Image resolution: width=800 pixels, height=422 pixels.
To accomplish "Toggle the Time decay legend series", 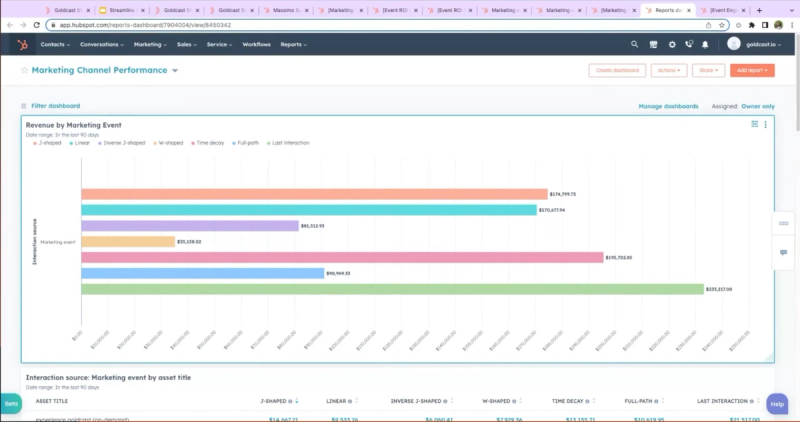I will click(x=208, y=143).
